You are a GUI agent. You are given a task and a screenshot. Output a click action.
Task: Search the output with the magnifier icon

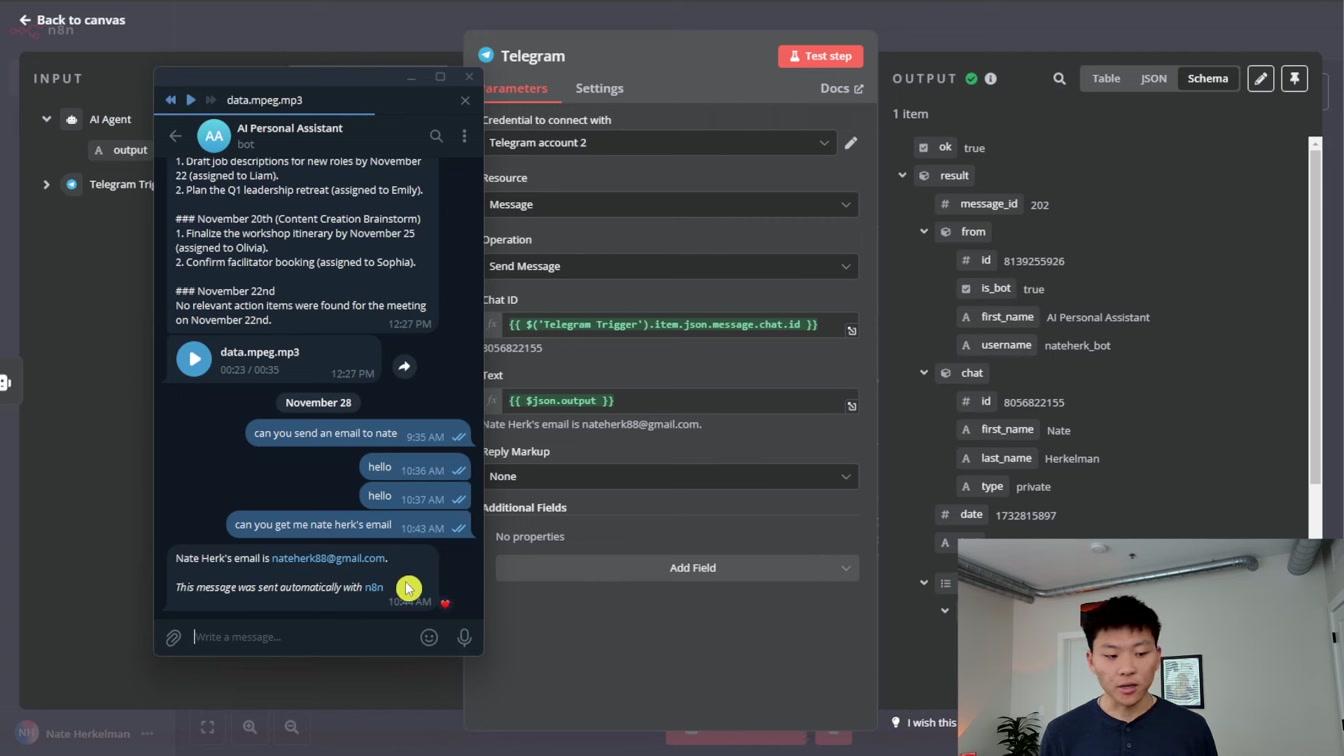[x=1059, y=78]
